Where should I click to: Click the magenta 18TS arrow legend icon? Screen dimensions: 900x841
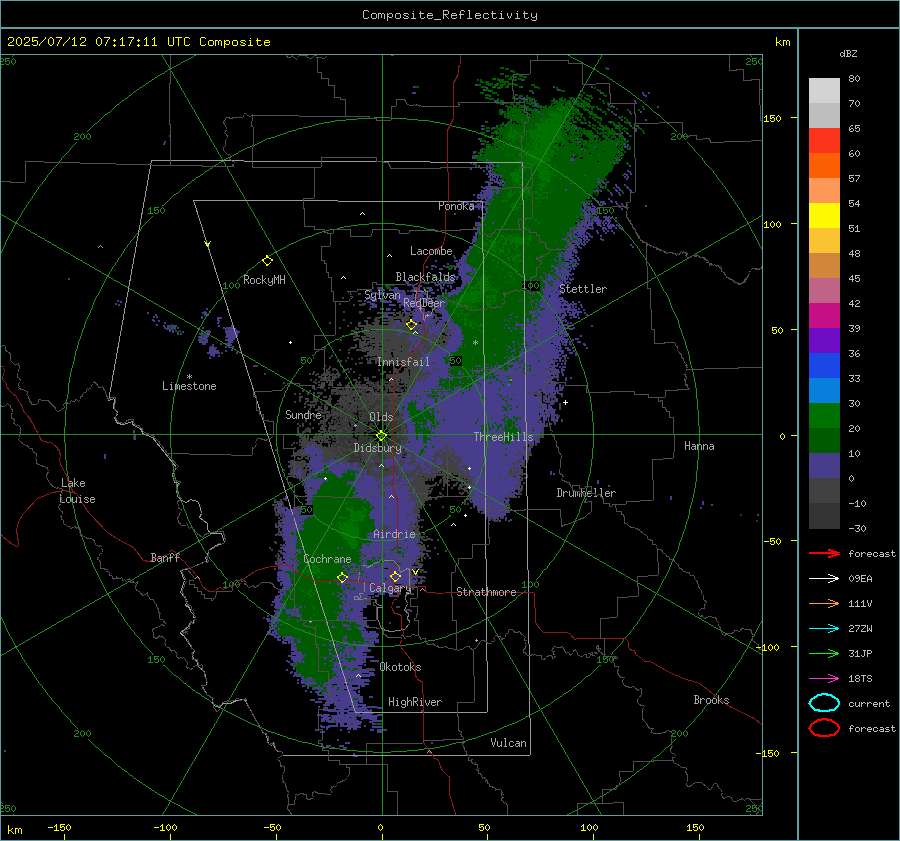tap(824, 679)
